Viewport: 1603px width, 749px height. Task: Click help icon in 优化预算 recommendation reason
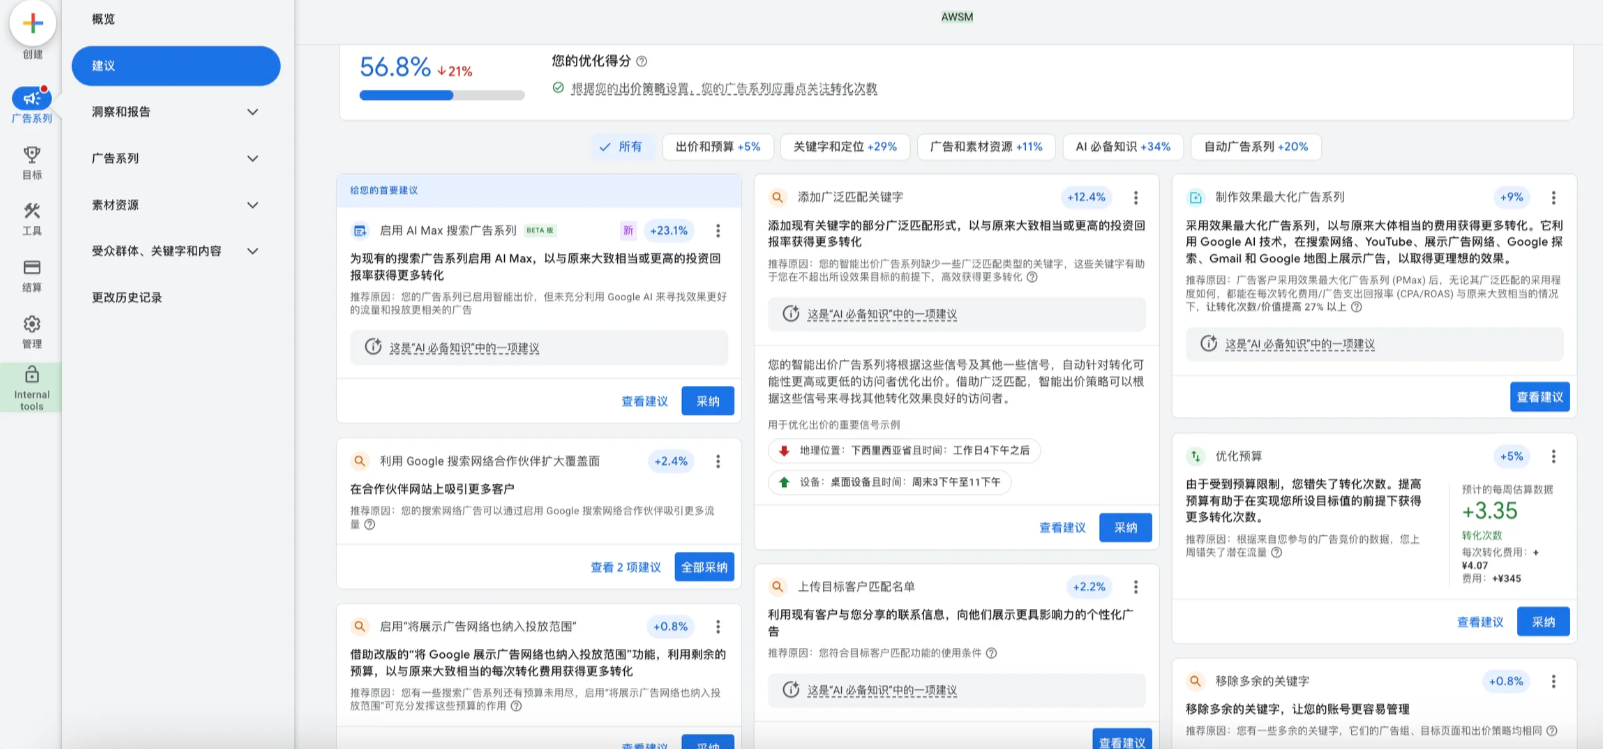click(1276, 552)
